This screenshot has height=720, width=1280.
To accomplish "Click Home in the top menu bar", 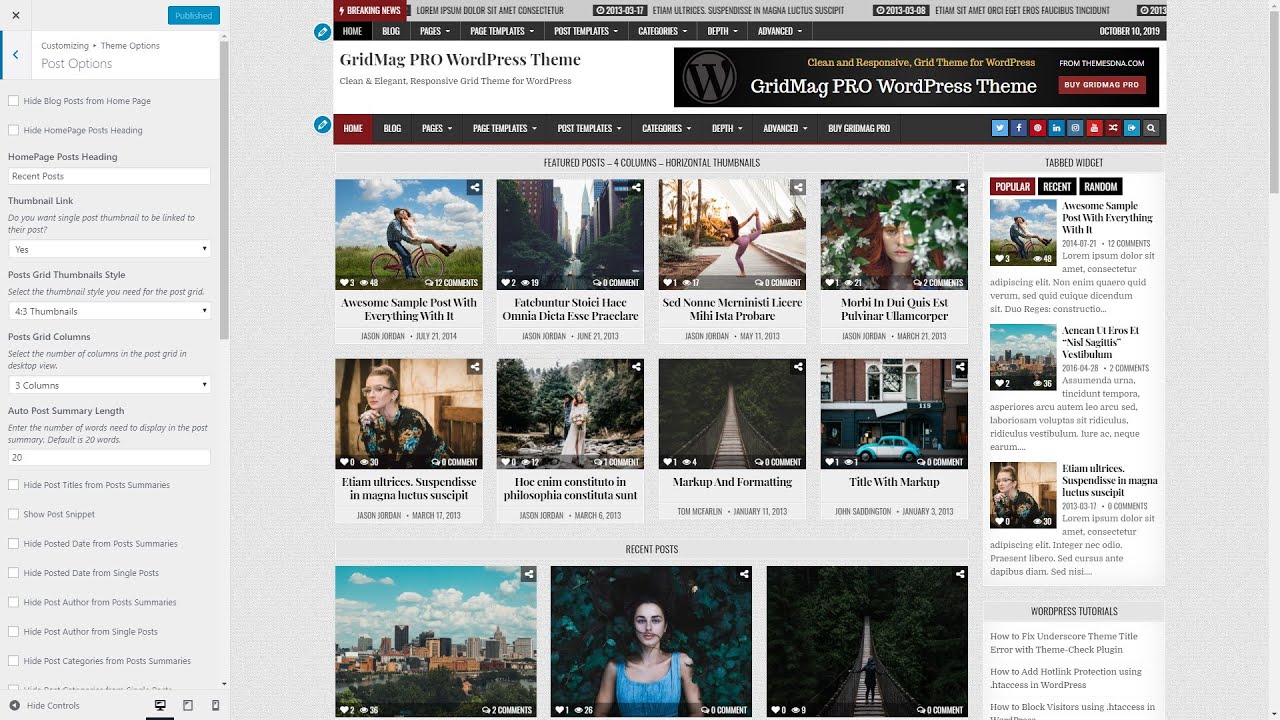I will [x=352, y=31].
